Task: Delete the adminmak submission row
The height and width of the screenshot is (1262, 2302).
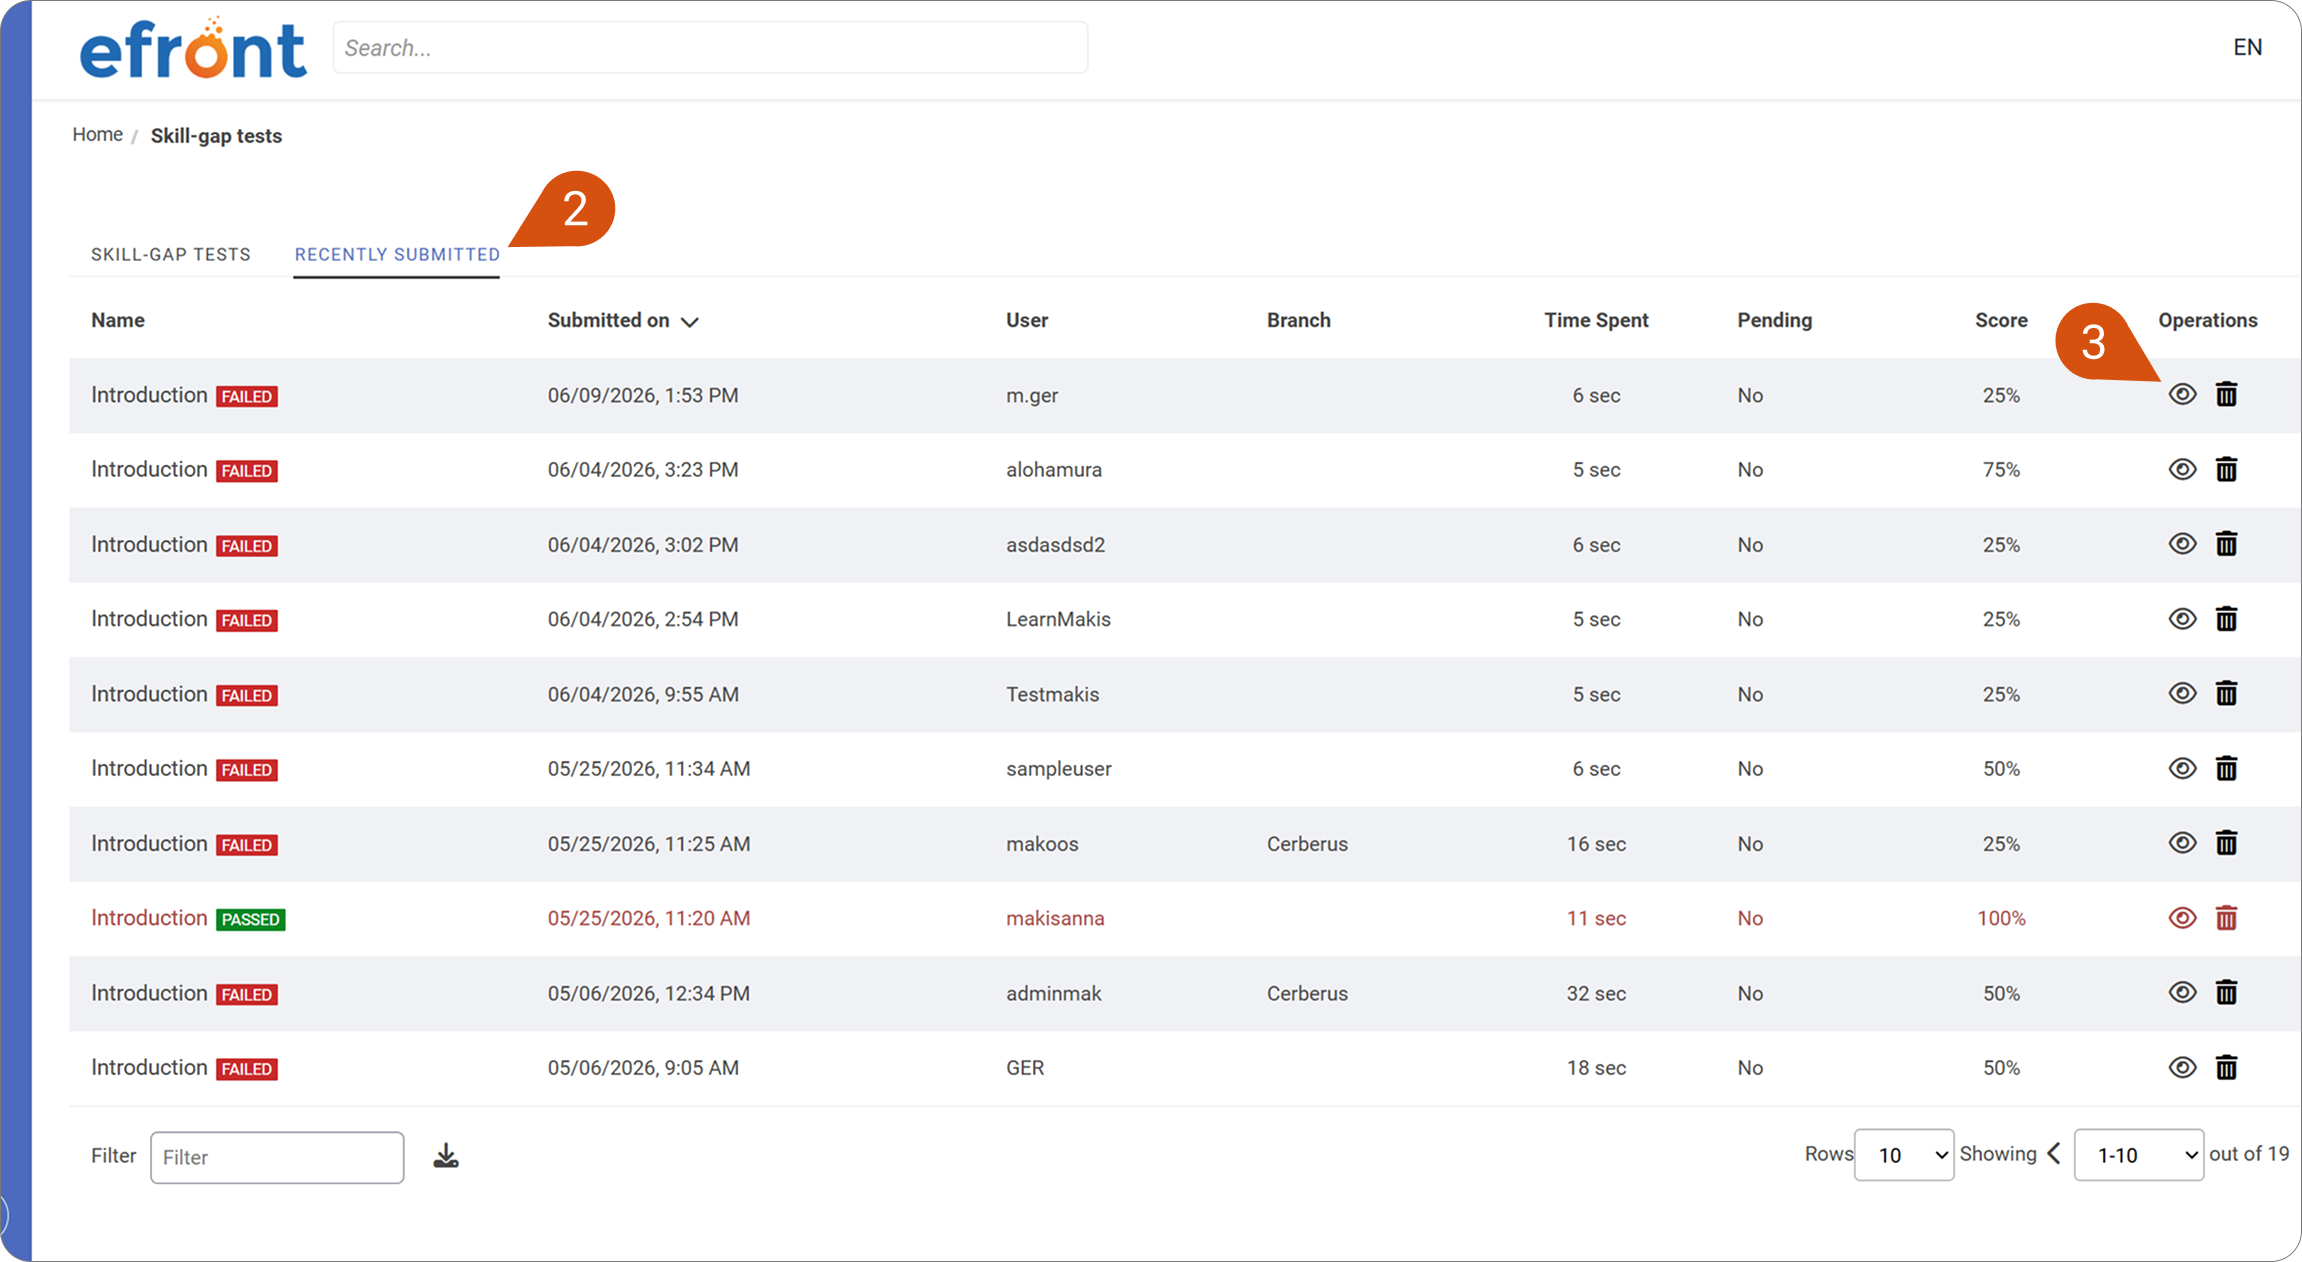Action: pyautogui.click(x=2226, y=992)
